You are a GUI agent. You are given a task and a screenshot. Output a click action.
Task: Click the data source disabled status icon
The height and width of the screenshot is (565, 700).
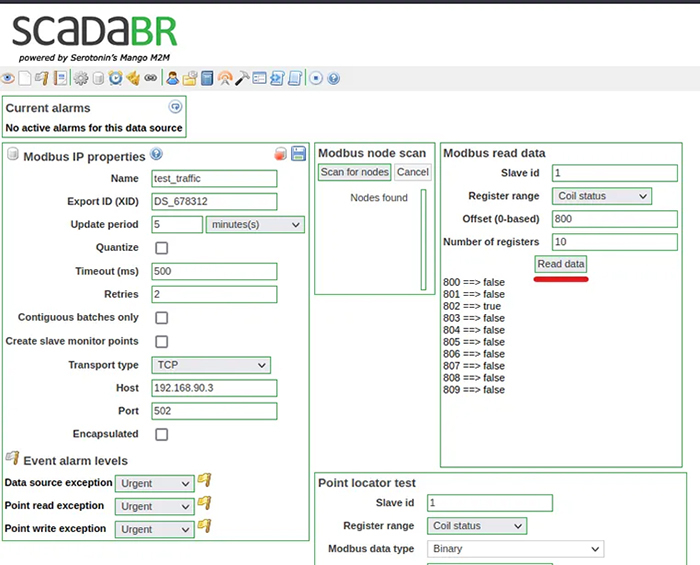click(x=281, y=154)
